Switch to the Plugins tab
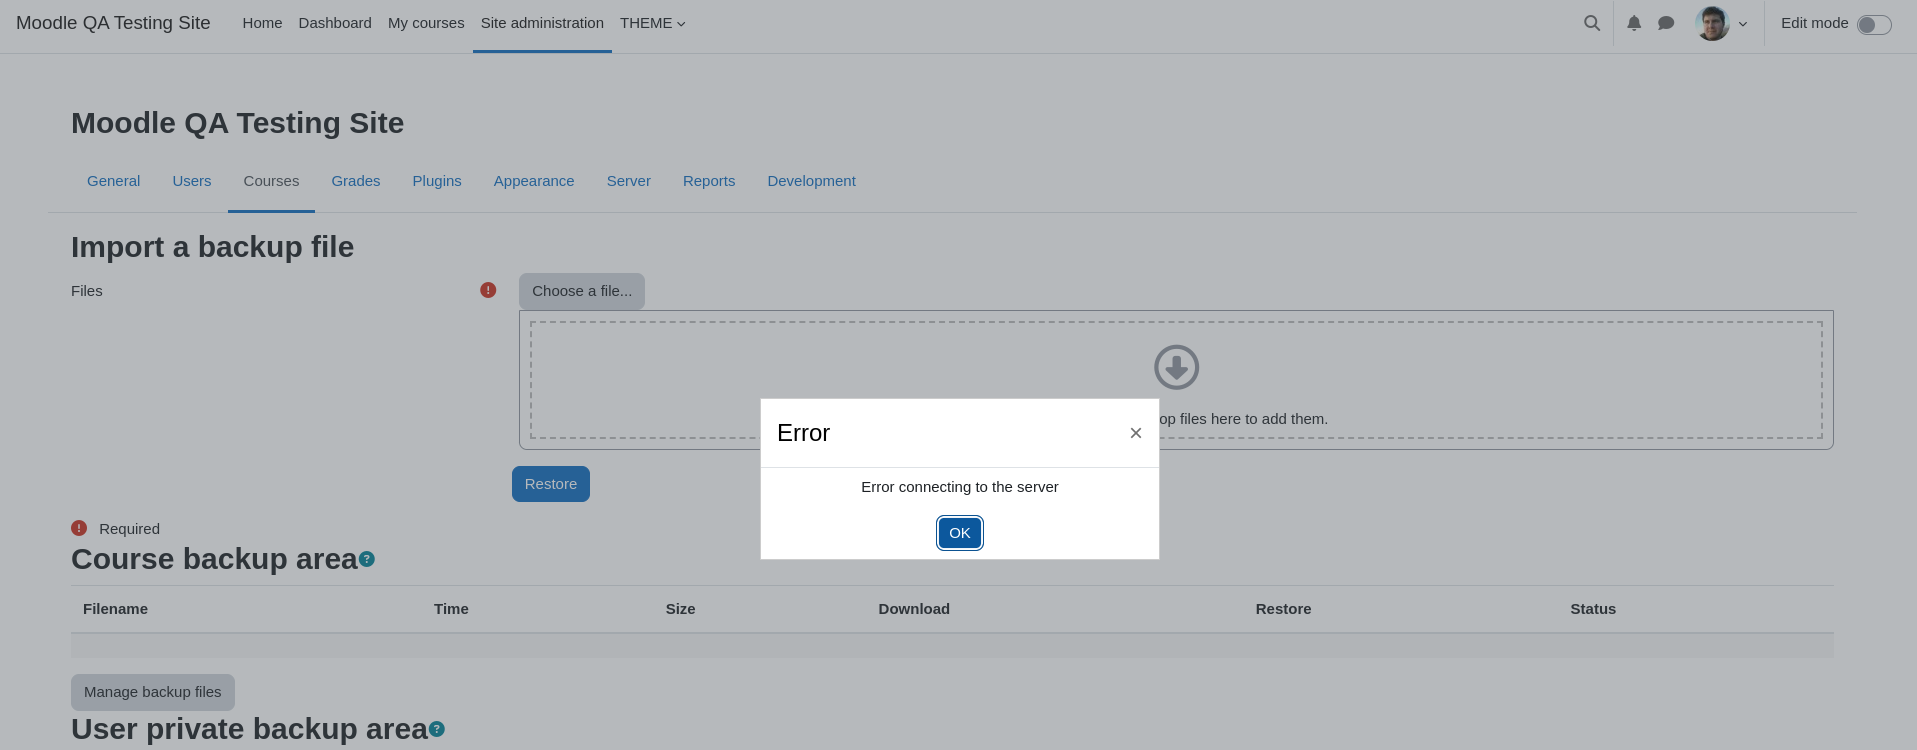 point(437,181)
